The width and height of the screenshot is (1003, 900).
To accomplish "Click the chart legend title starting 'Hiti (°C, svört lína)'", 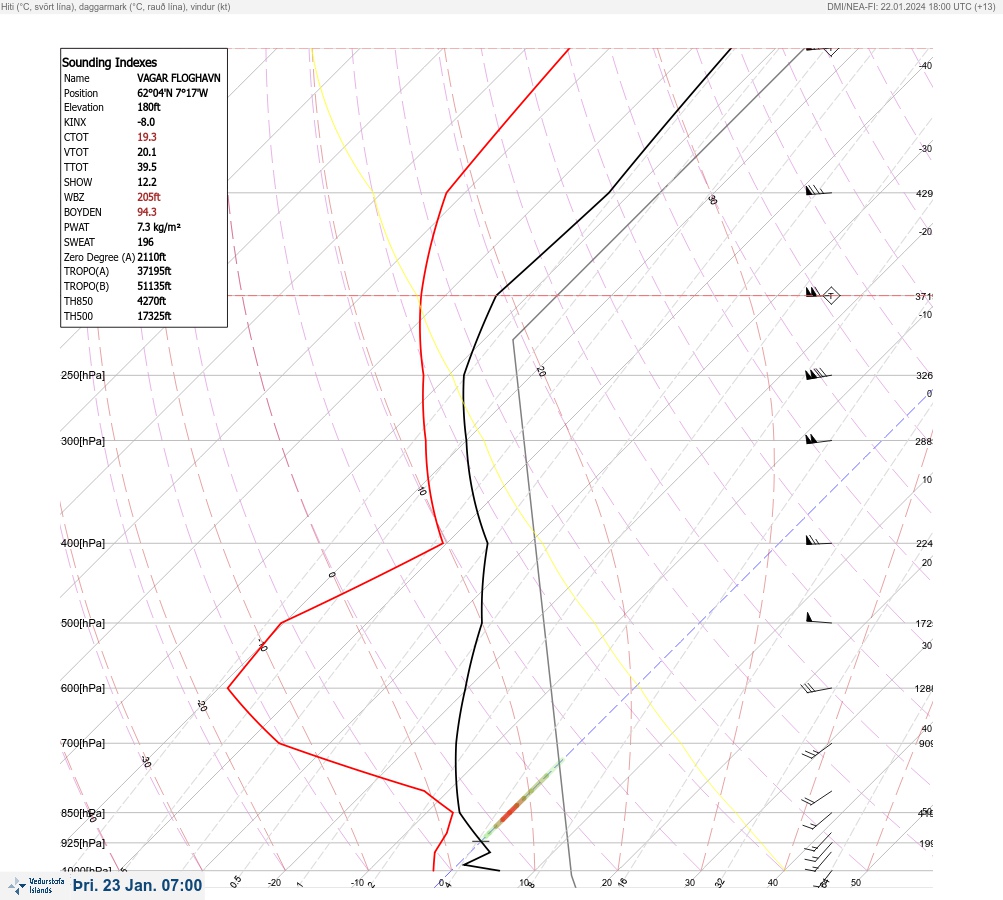I will [x=116, y=7].
